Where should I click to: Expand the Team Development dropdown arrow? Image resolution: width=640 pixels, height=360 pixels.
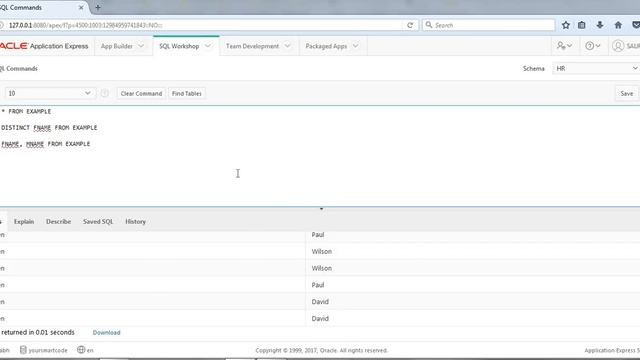(x=287, y=46)
